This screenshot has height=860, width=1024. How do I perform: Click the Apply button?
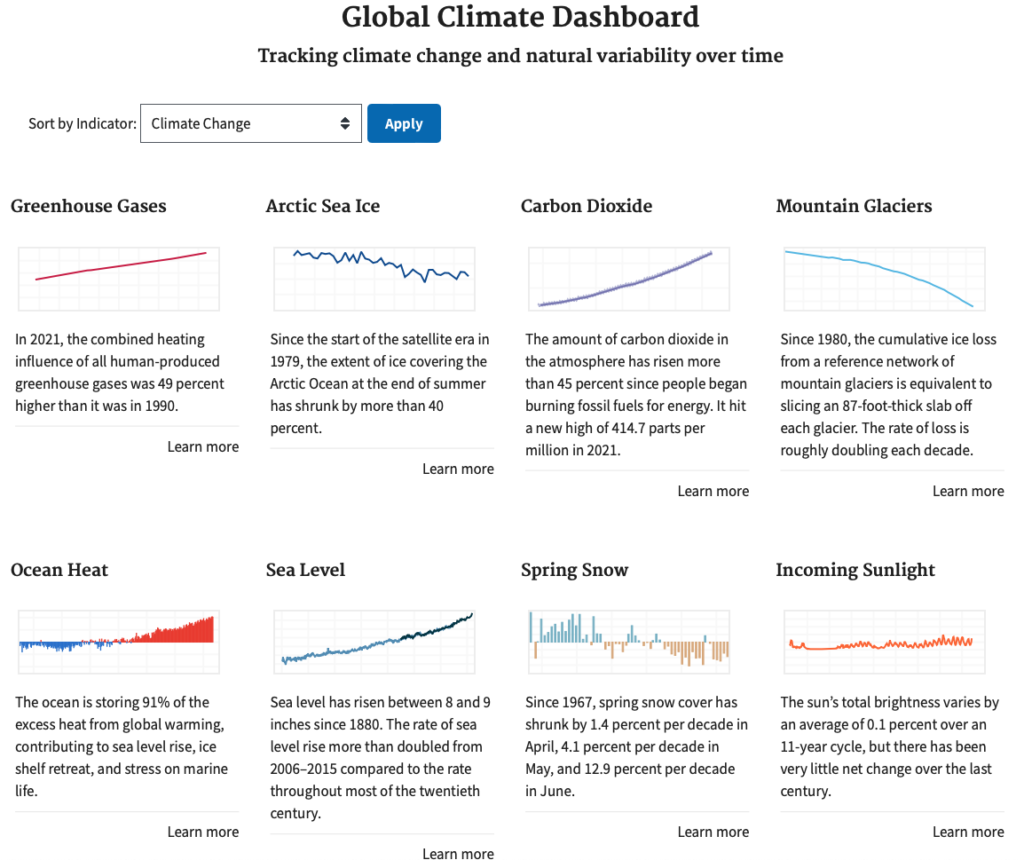(x=404, y=123)
